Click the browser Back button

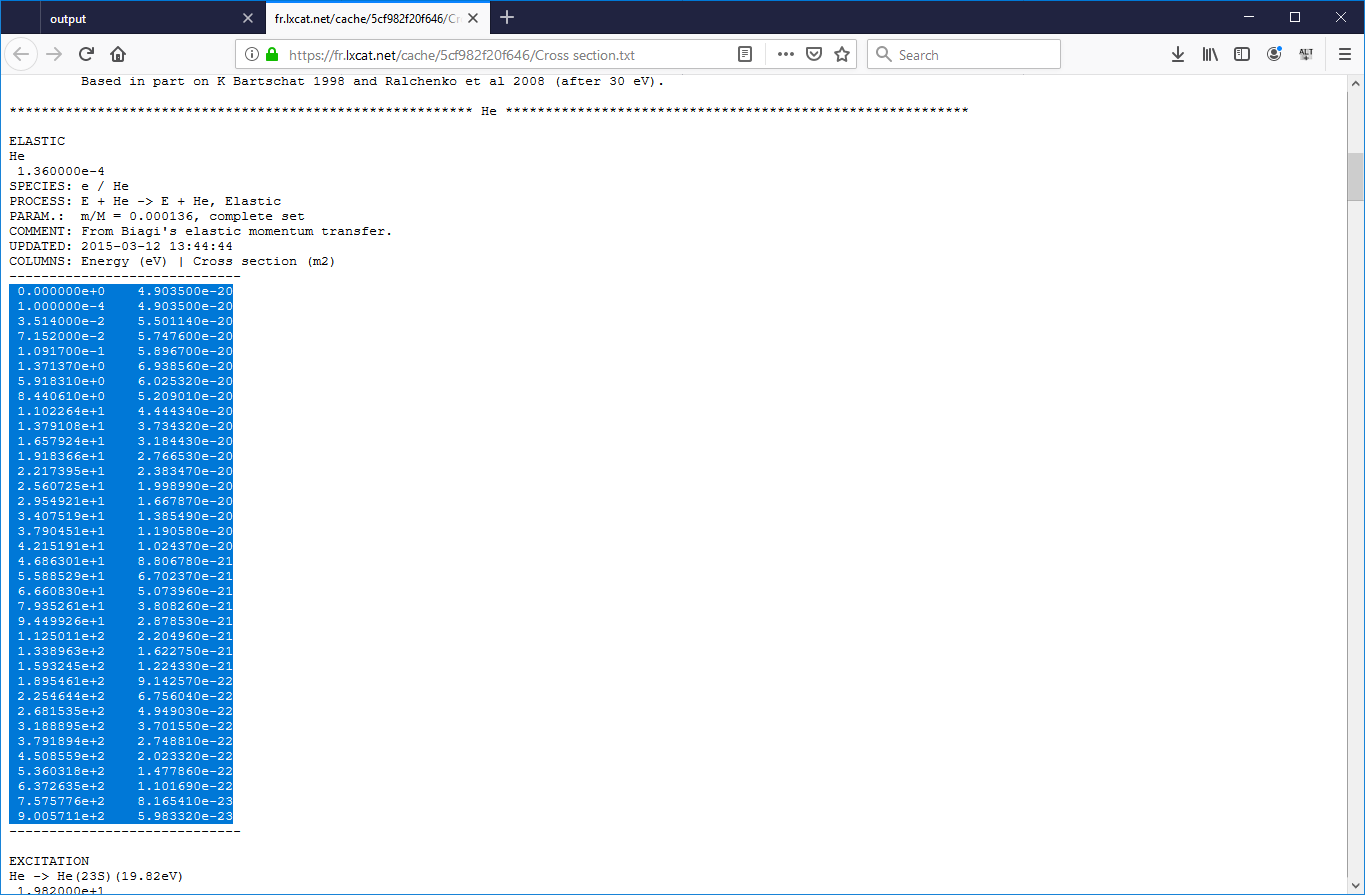(23, 55)
